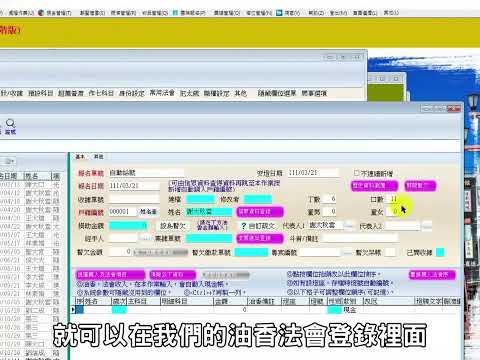Switch to the 基本 tab
The width and height of the screenshot is (480, 360).
click(x=80, y=157)
